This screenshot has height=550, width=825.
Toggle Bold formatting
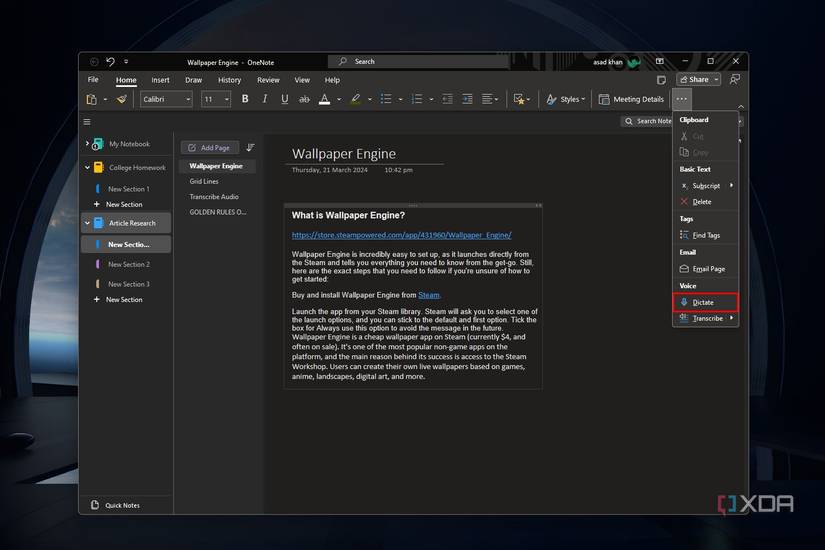tap(245, 99)
